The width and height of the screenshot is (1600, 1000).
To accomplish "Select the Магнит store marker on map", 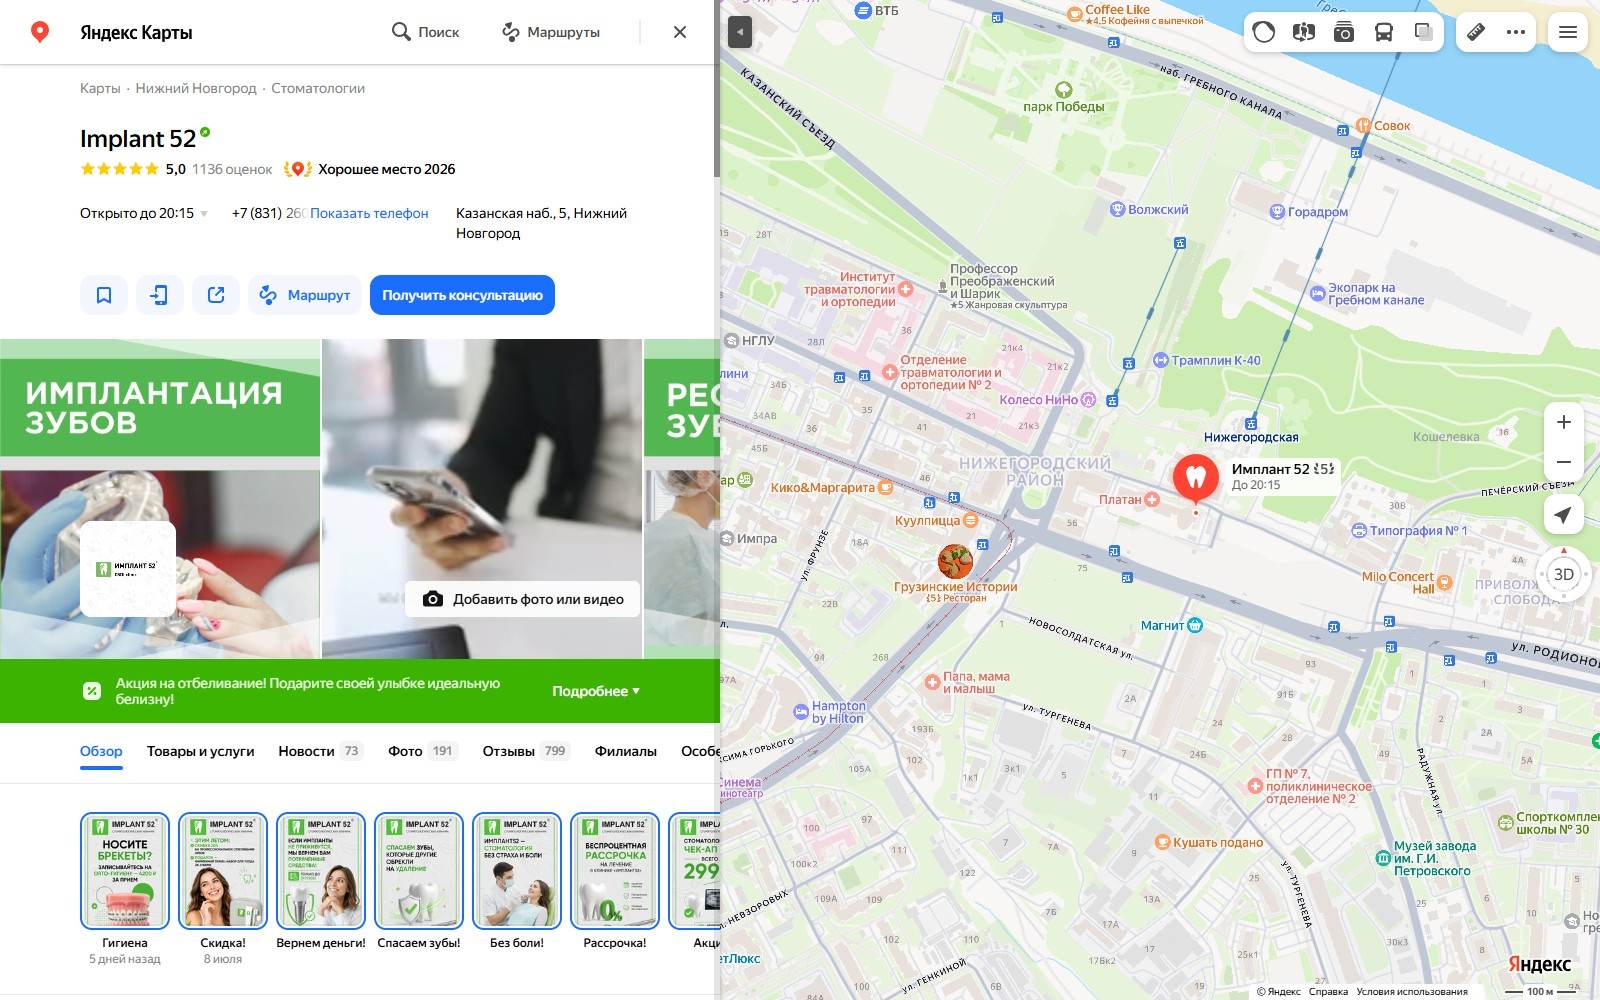I will click(1195, 625).
